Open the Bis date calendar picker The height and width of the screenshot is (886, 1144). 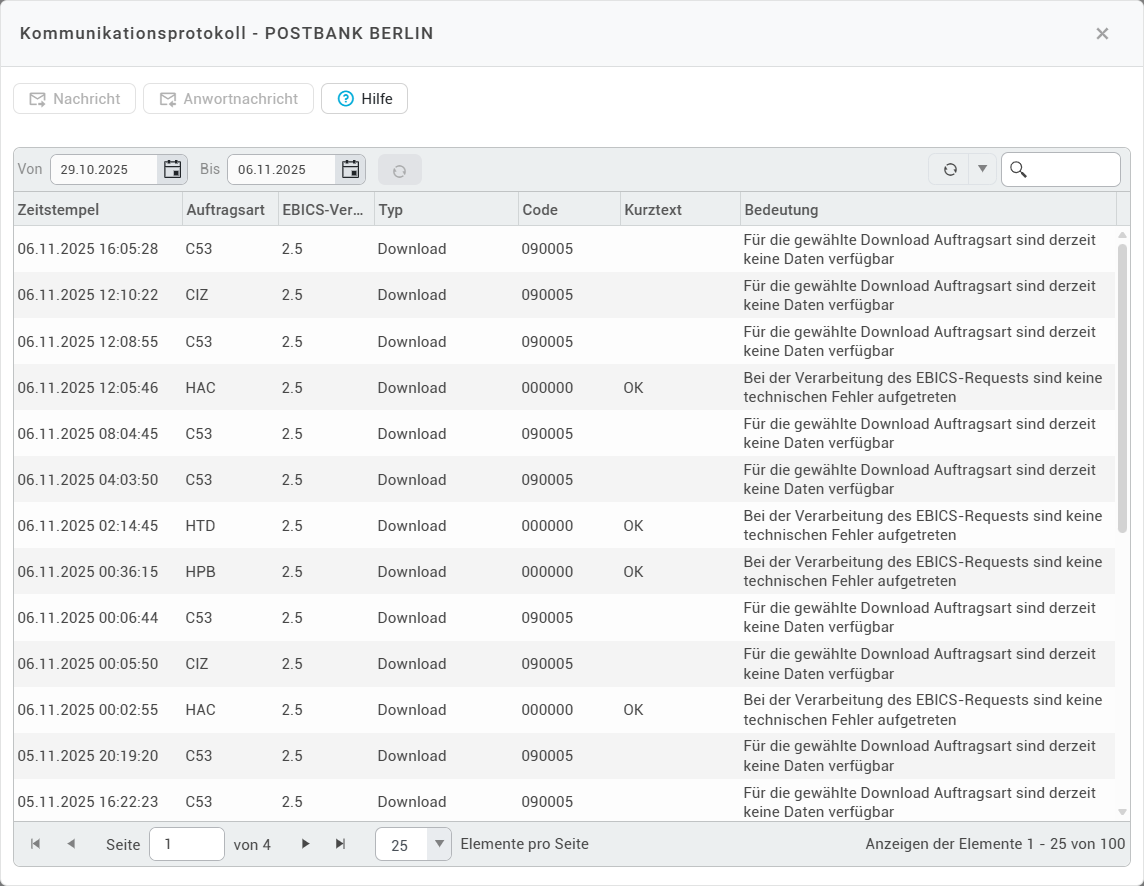click(x=350, y=170)
